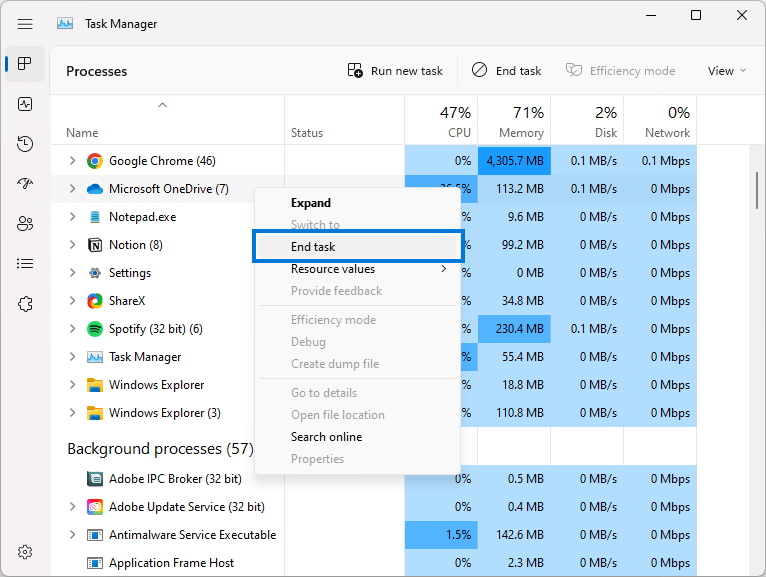Expand the Notepad.exe process group
This screenshot has height=577, width=766.
tap(72, 217)
